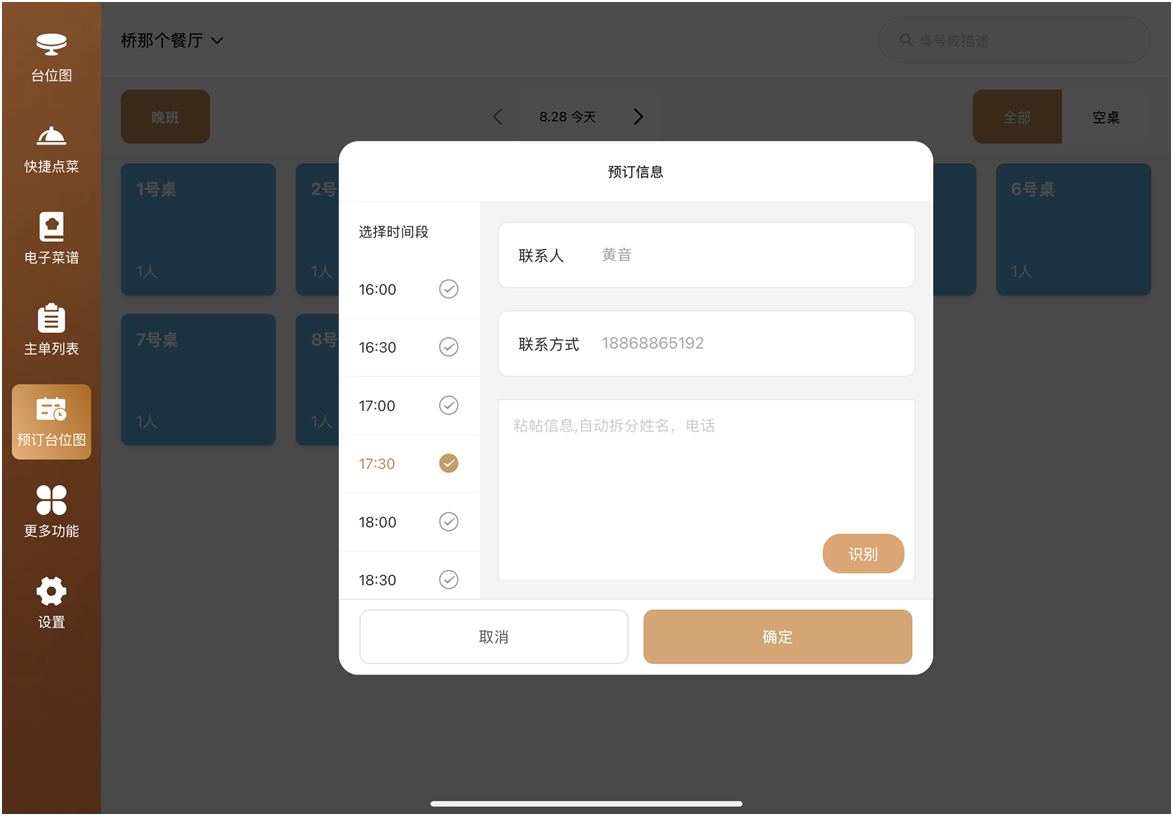The height and width of the screenshot is (816, 1173).
Task: Uncheck the selected 17:30 time slot
Action: [449, 463]
